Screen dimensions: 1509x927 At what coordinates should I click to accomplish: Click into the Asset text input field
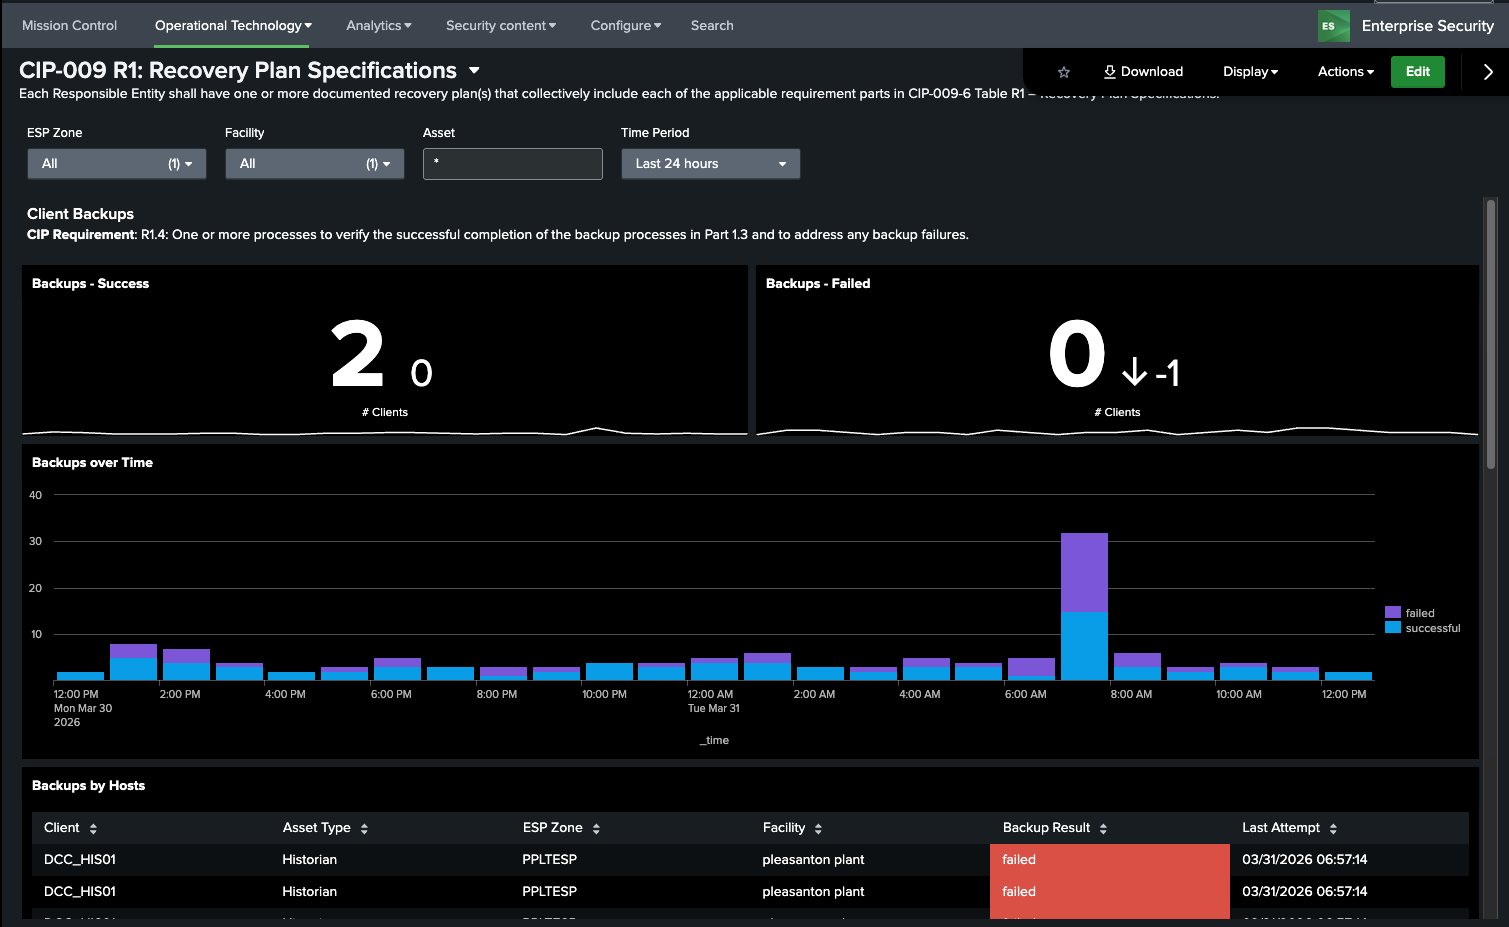click(x=512, y=164)
